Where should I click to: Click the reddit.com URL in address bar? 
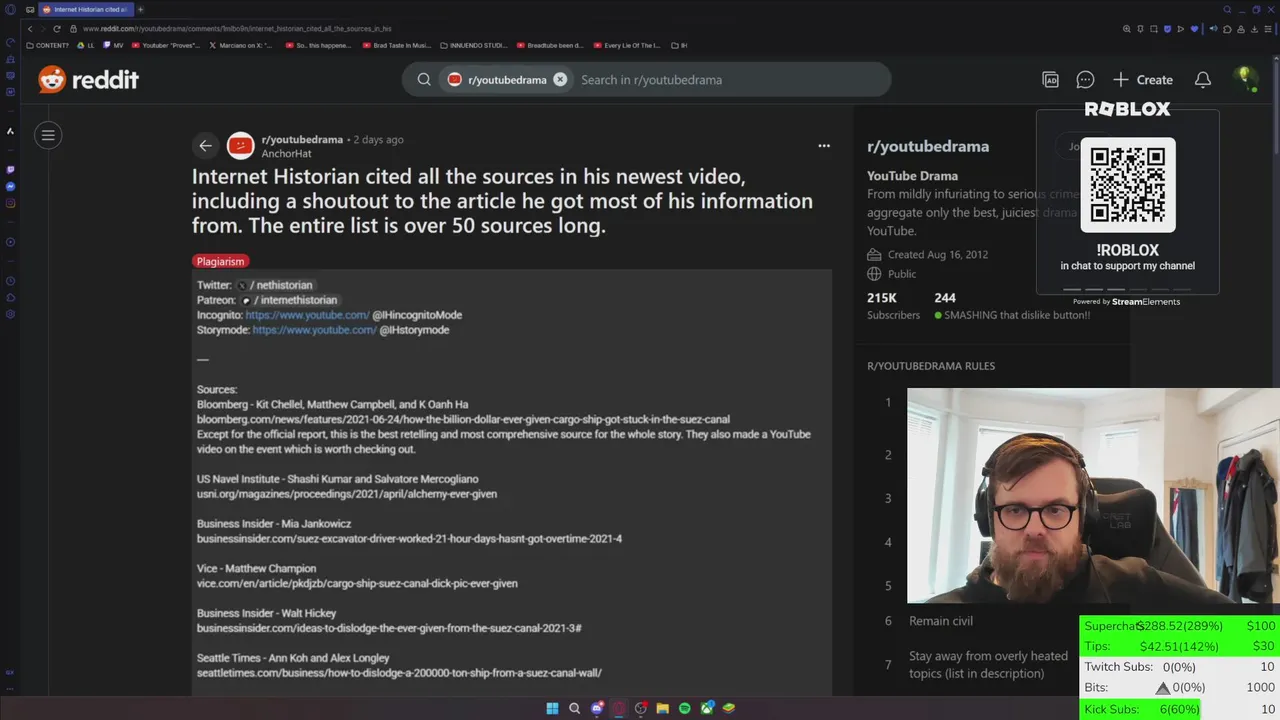[x=237, y=29]
